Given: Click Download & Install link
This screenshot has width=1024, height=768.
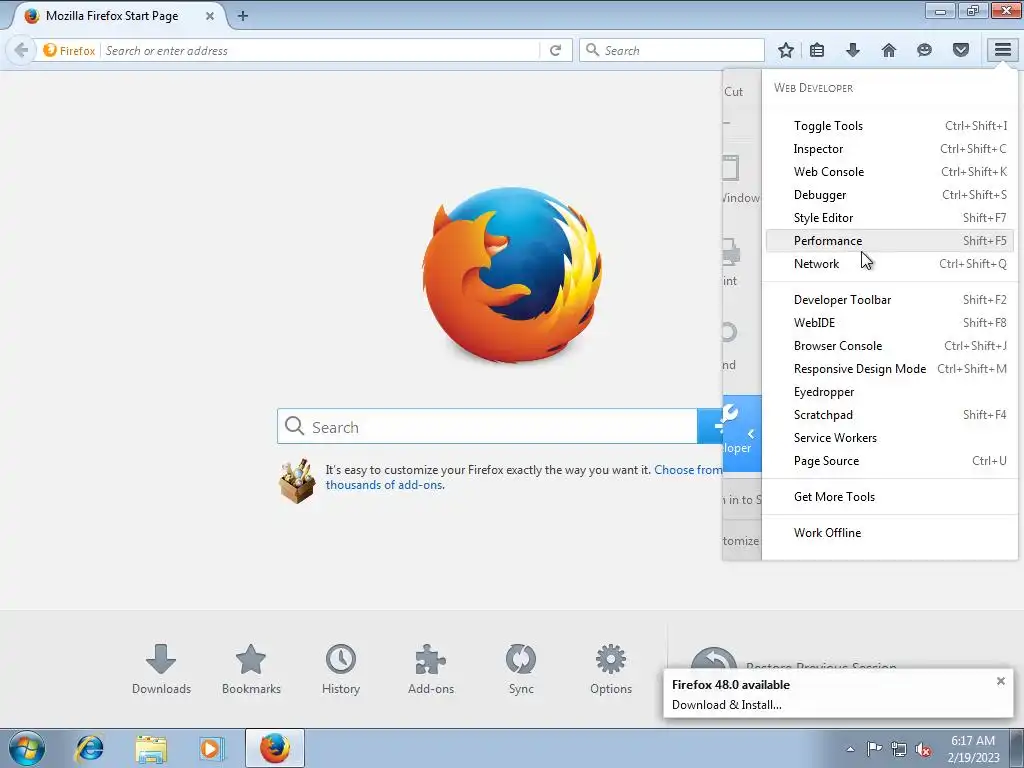Looking at the screenshot, I should [x=726, y=705].
